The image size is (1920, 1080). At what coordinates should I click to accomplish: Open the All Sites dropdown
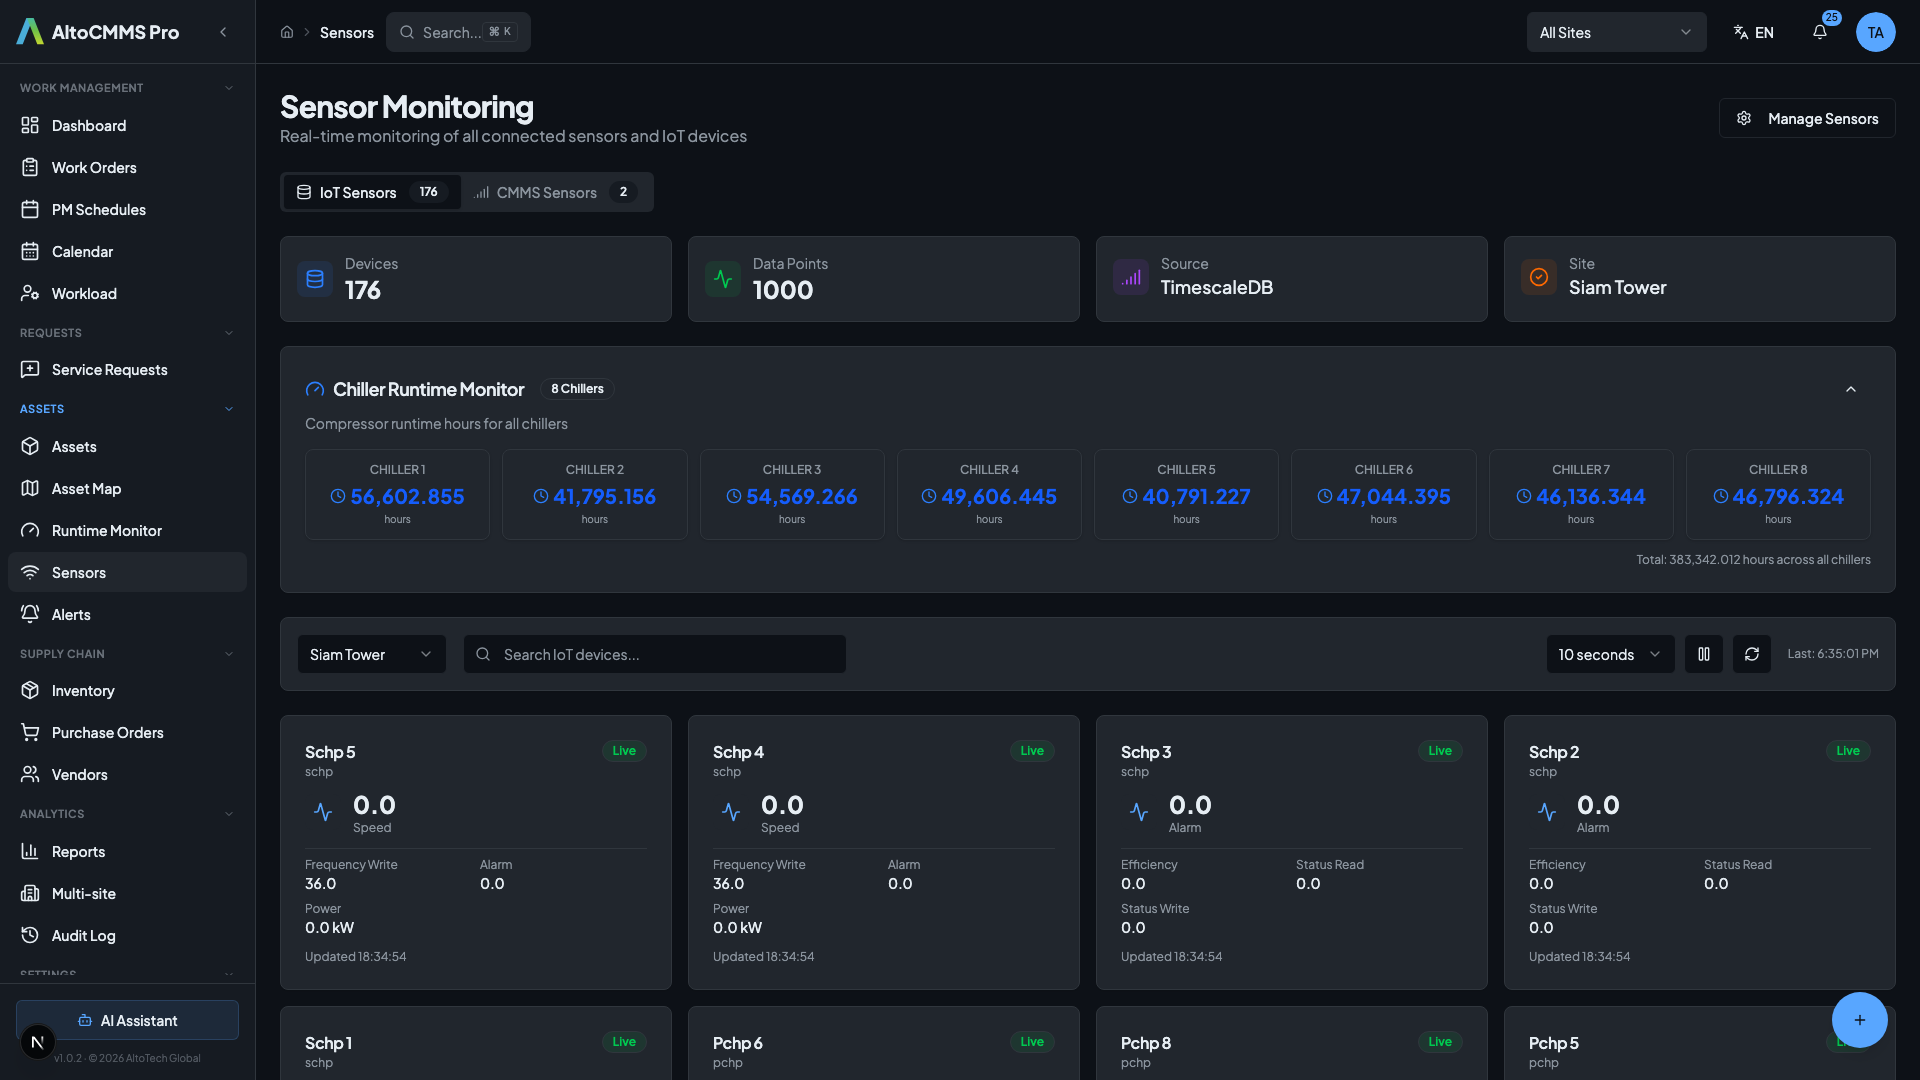click(x=1615, y=32)
